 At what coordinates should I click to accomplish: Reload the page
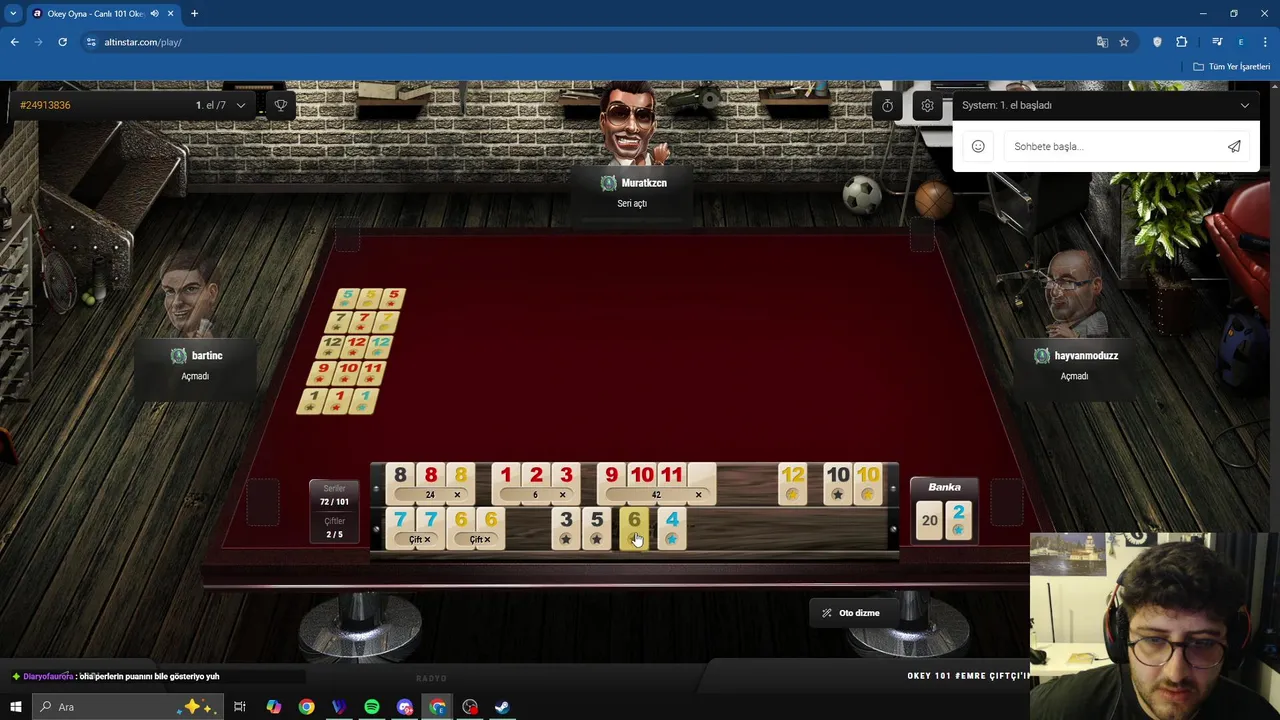point(62,42)
